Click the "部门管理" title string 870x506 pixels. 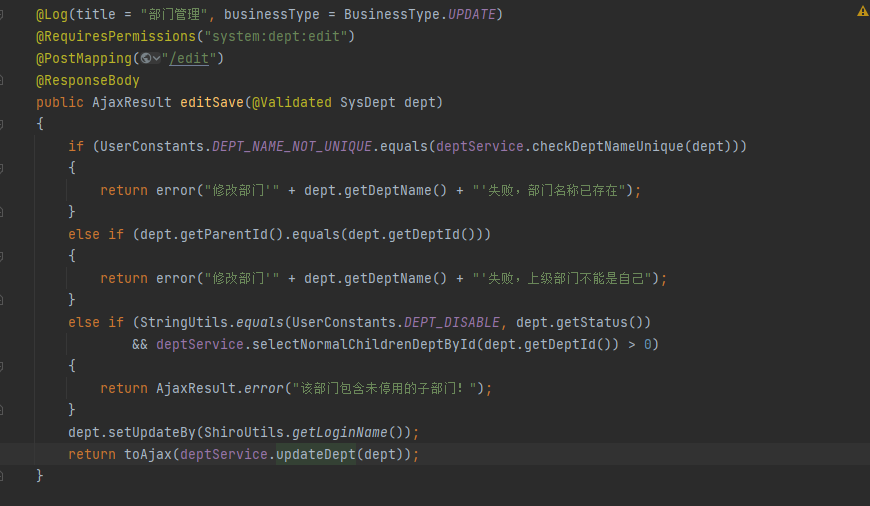(174, 14)
